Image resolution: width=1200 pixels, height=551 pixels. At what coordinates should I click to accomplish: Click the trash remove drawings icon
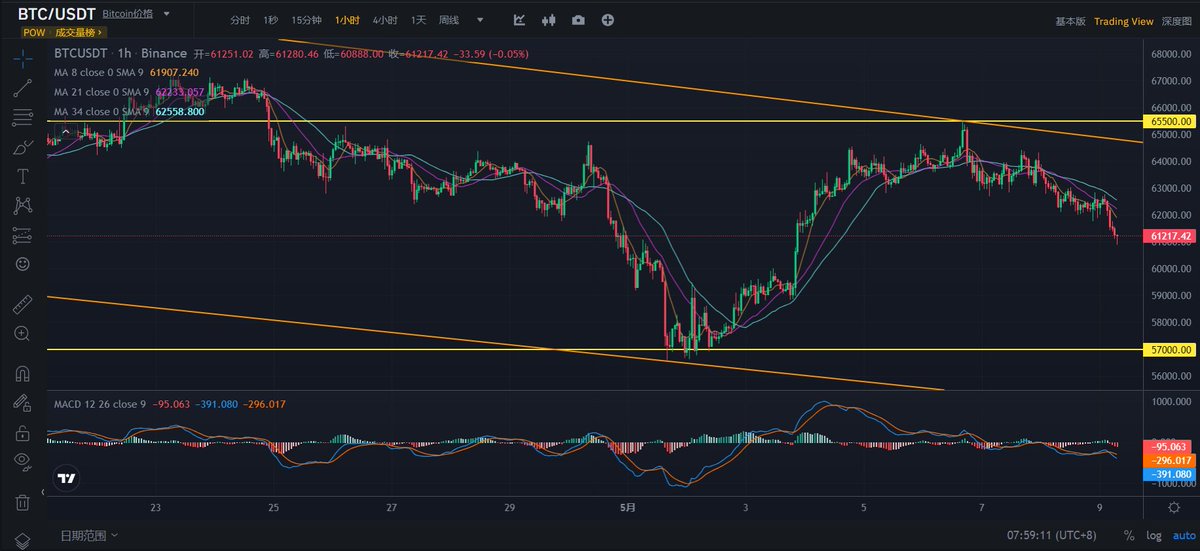tap(22, 501)
